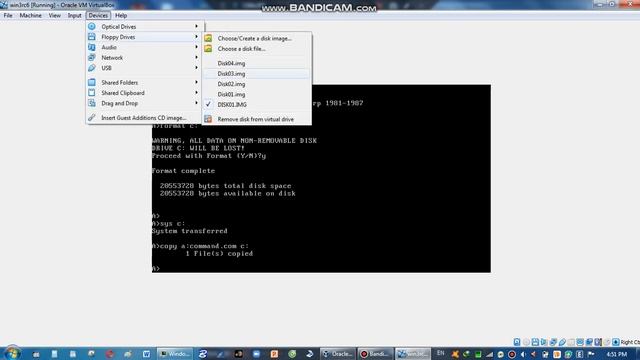Switch to the Bandicam taskbar button
This screenshot has height=360, width=640.
(375, 354)
